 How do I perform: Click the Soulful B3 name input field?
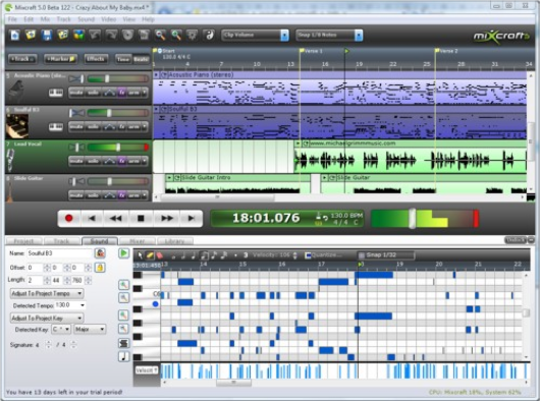pyautogui.click(x=59, y=254)
